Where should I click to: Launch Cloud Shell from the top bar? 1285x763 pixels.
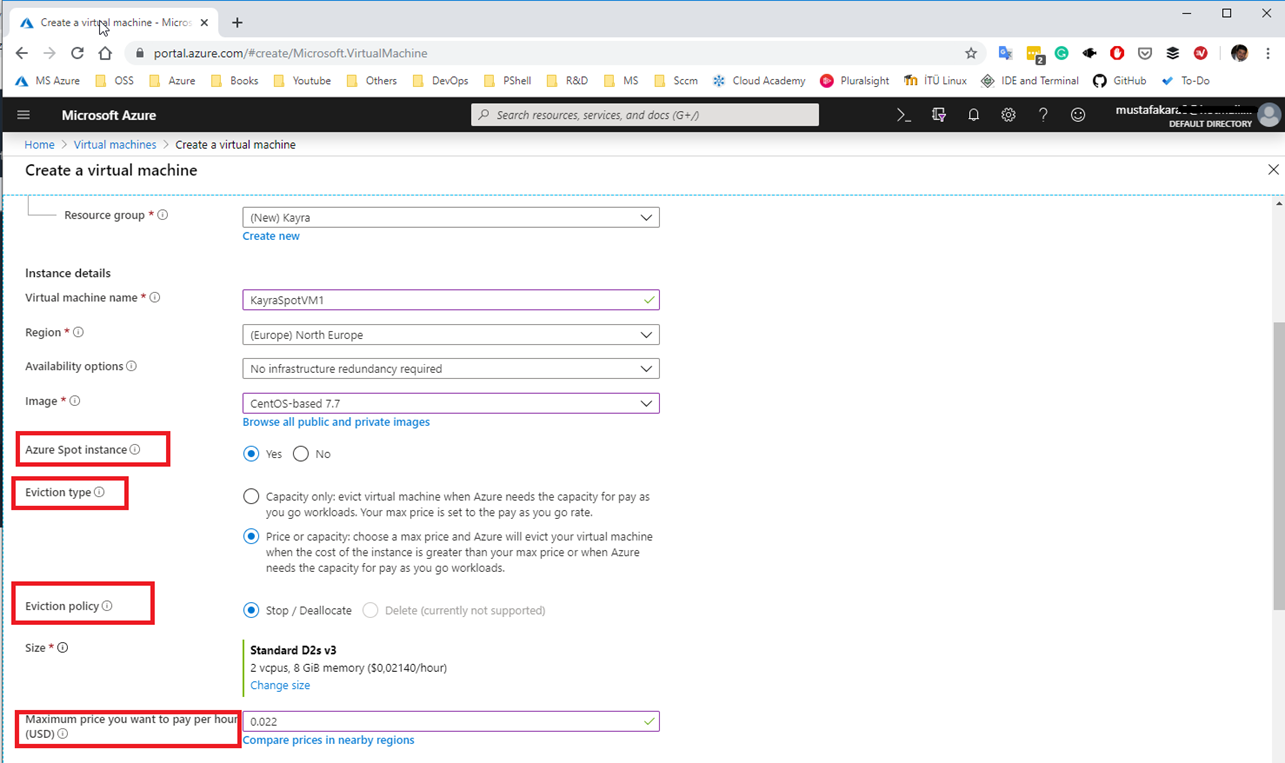(x=904, y=115)
